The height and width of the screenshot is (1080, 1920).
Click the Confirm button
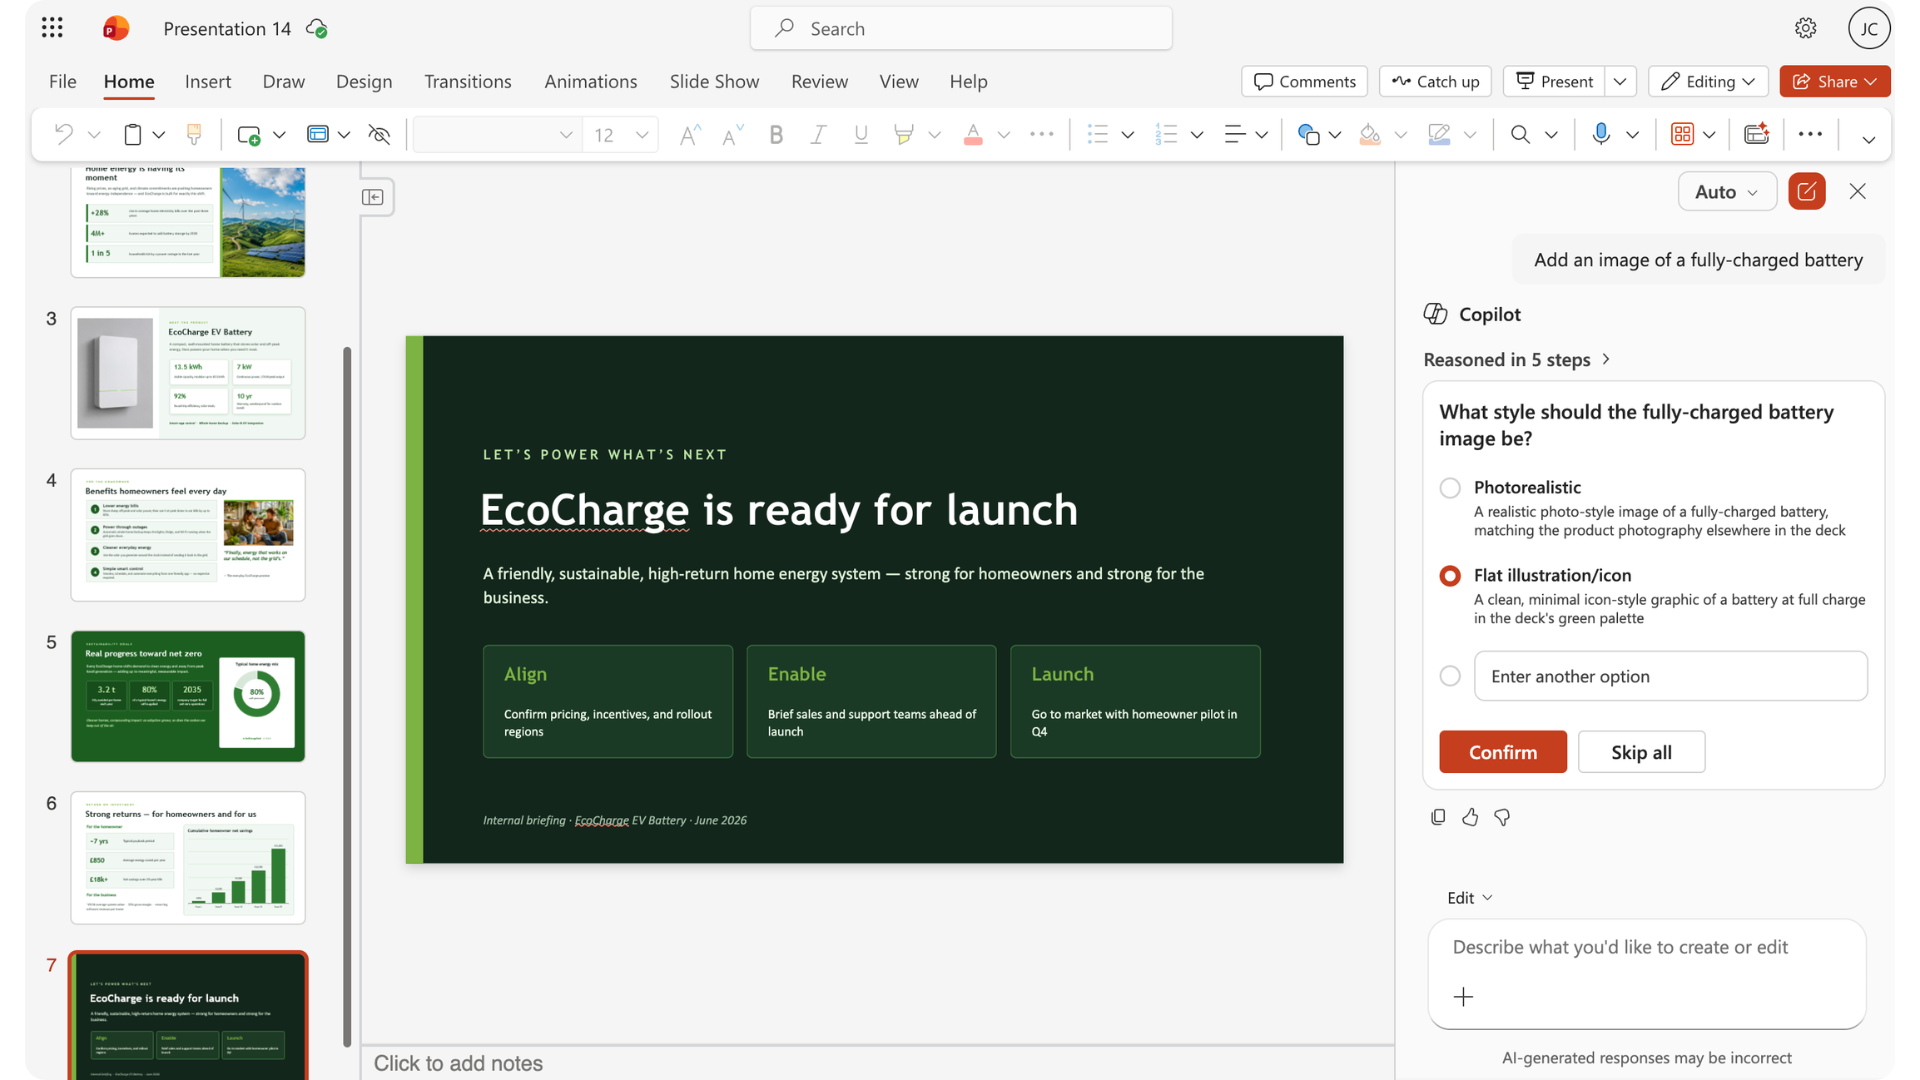pos(1503,752)
